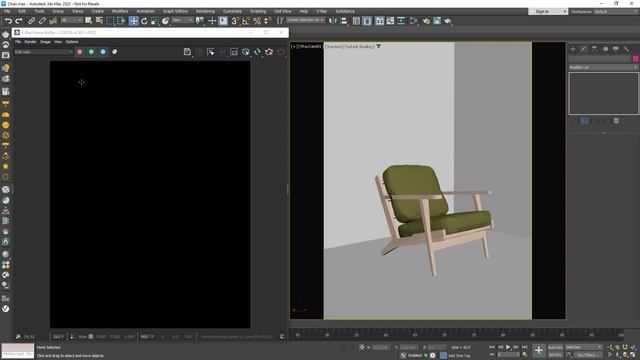Click the Render Setup teapot icon
The height and width of the screenshot is (360, 640).
coord(426,21)
